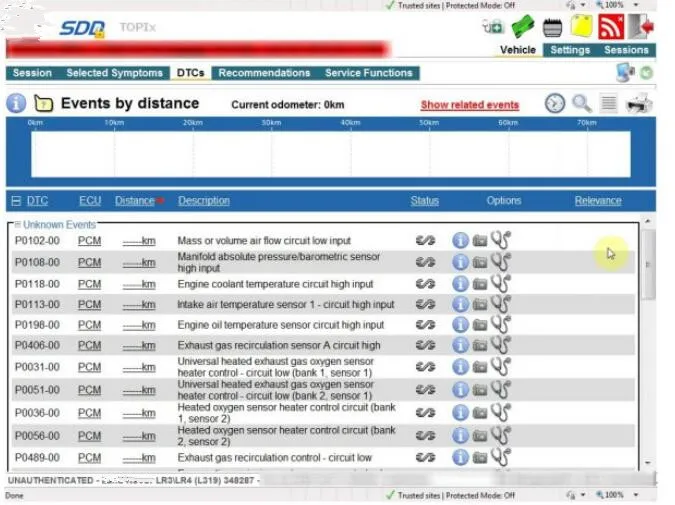Open the calendar planner icon
This screenshot has width=675, height=505.
click(x=552, y=28)
